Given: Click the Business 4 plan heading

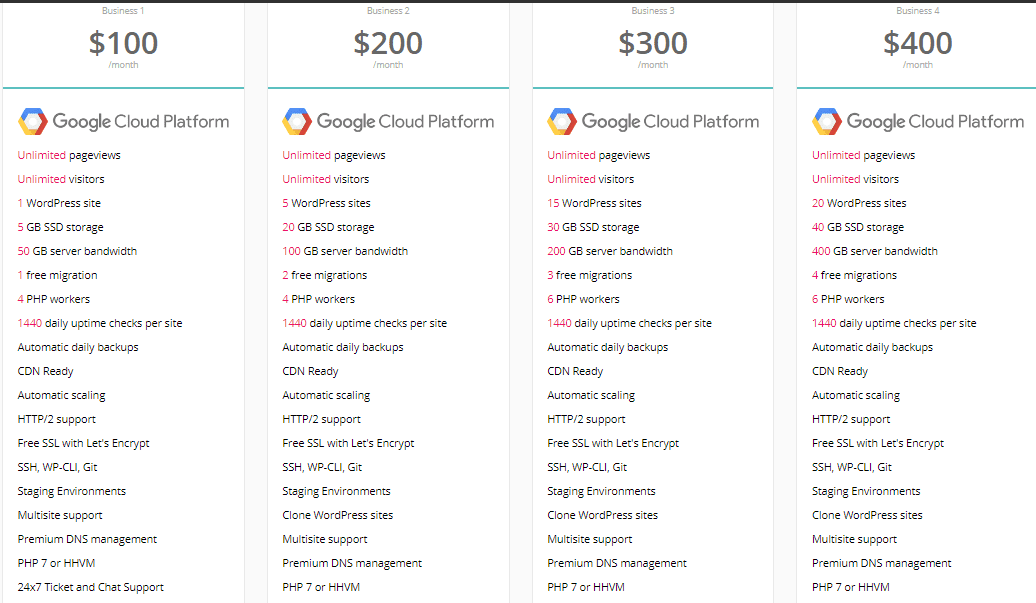Looking at the screenshot, I should click(918, 11).
